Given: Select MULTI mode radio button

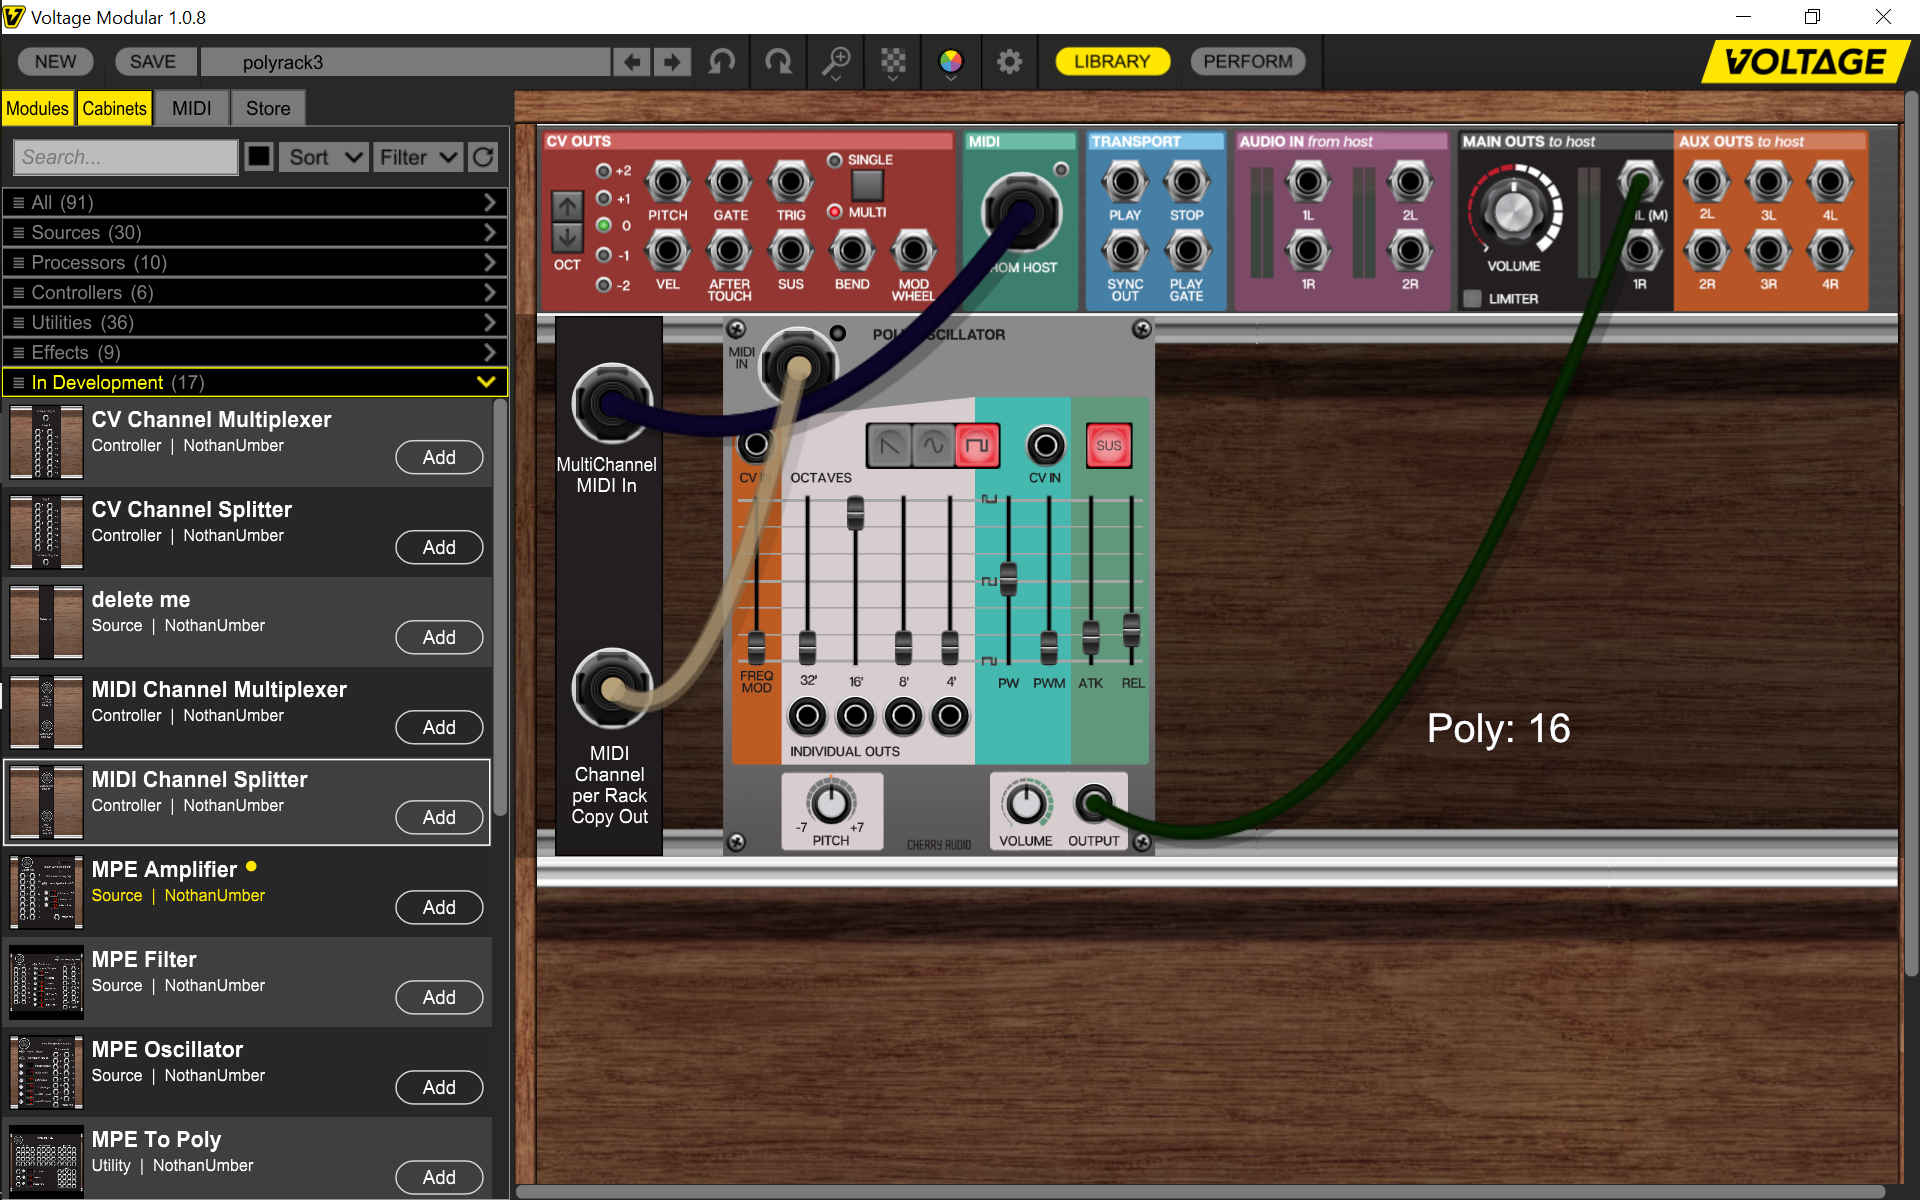Looking at the screenshot, I should coord(834,211).
